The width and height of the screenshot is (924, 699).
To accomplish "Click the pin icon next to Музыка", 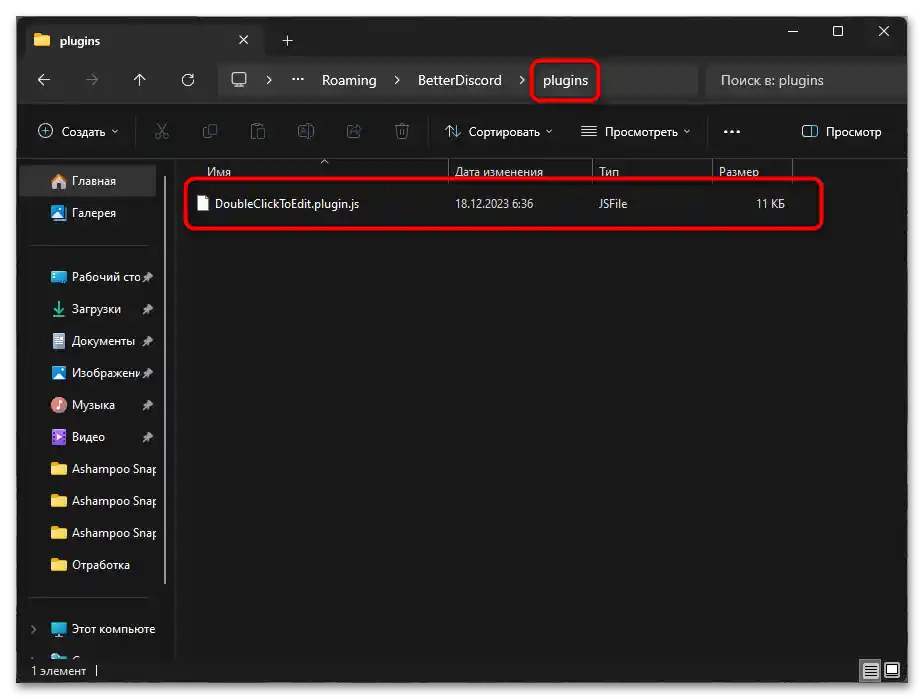I will tap(147, 405).
